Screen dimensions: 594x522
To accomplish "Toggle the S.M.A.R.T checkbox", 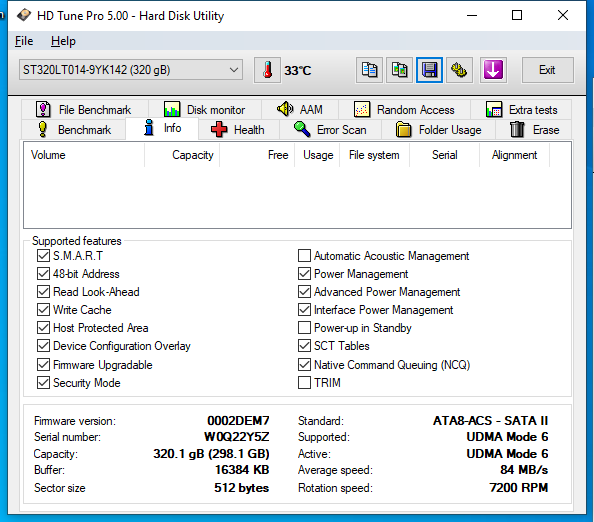I will tap(43, 256).
